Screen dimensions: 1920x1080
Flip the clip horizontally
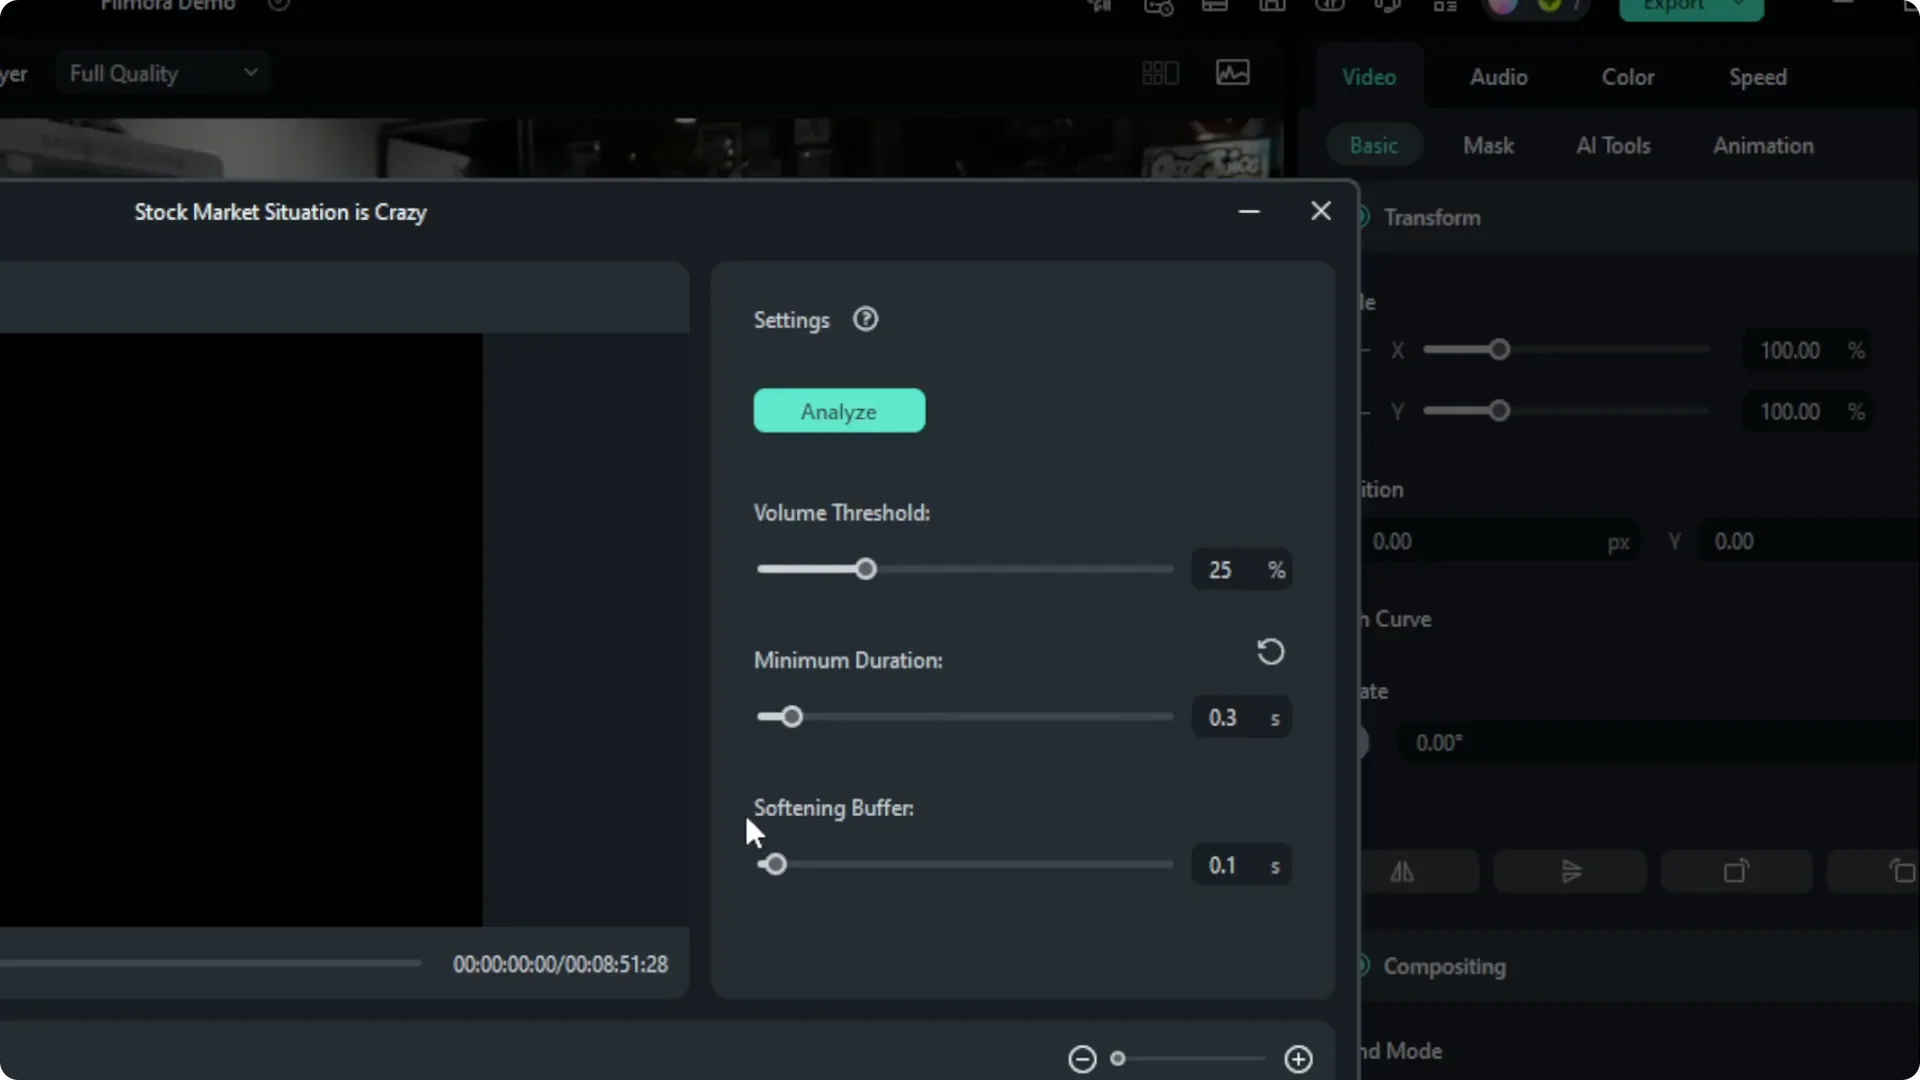[1403, 871]
